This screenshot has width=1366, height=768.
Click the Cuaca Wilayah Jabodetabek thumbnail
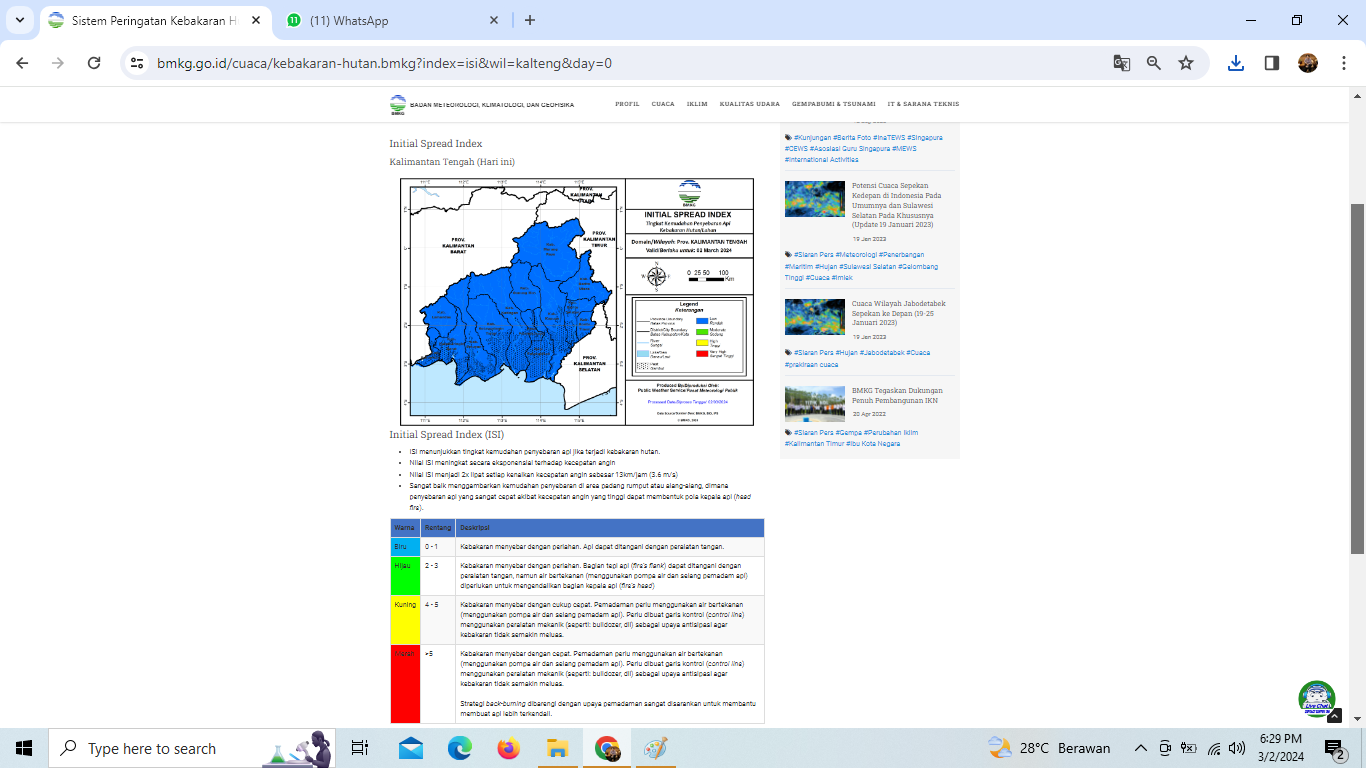point(815,316)
